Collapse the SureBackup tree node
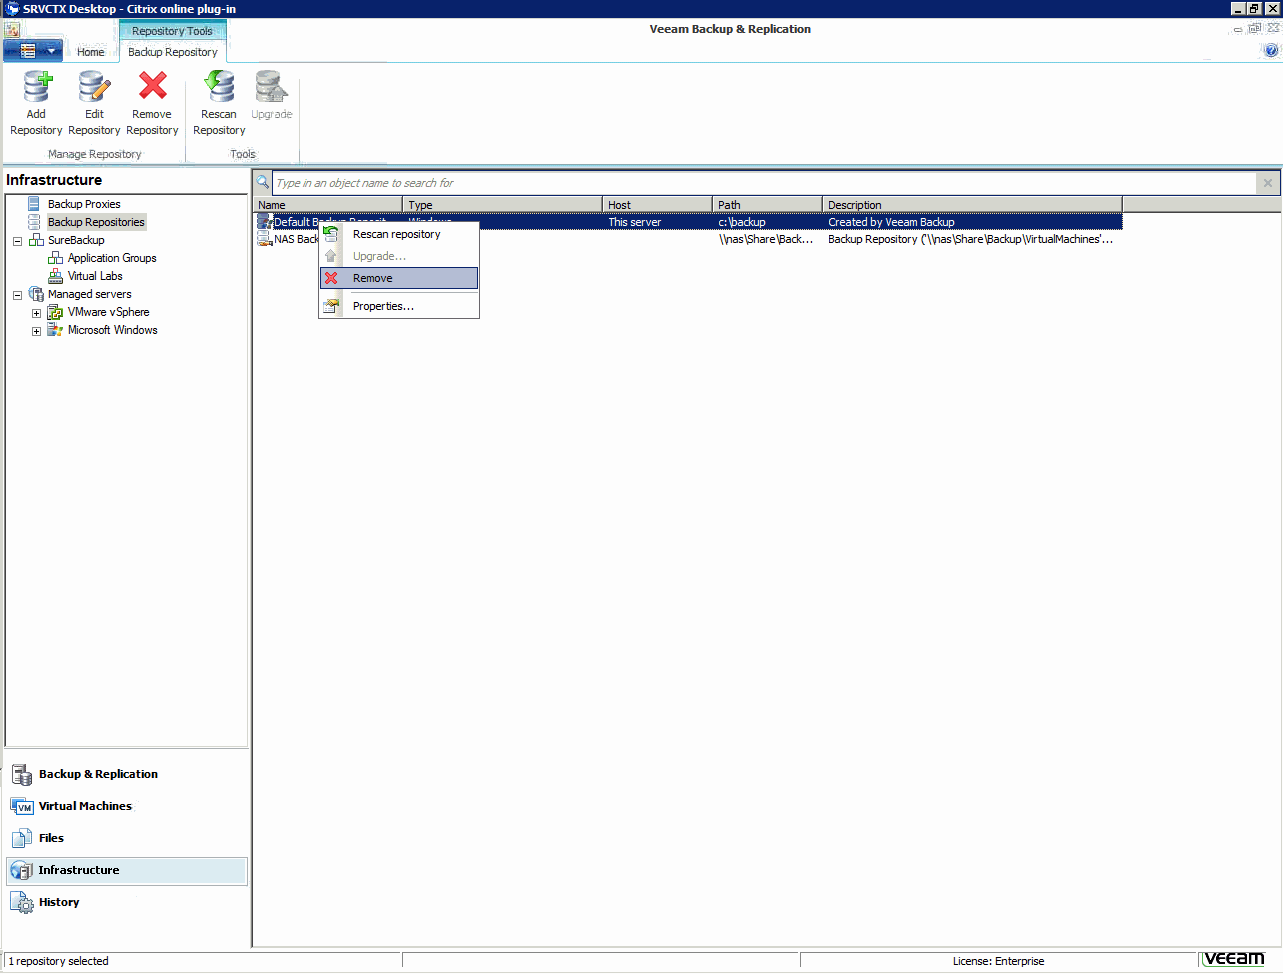1283x974 pixels. [x=17, y=241]
